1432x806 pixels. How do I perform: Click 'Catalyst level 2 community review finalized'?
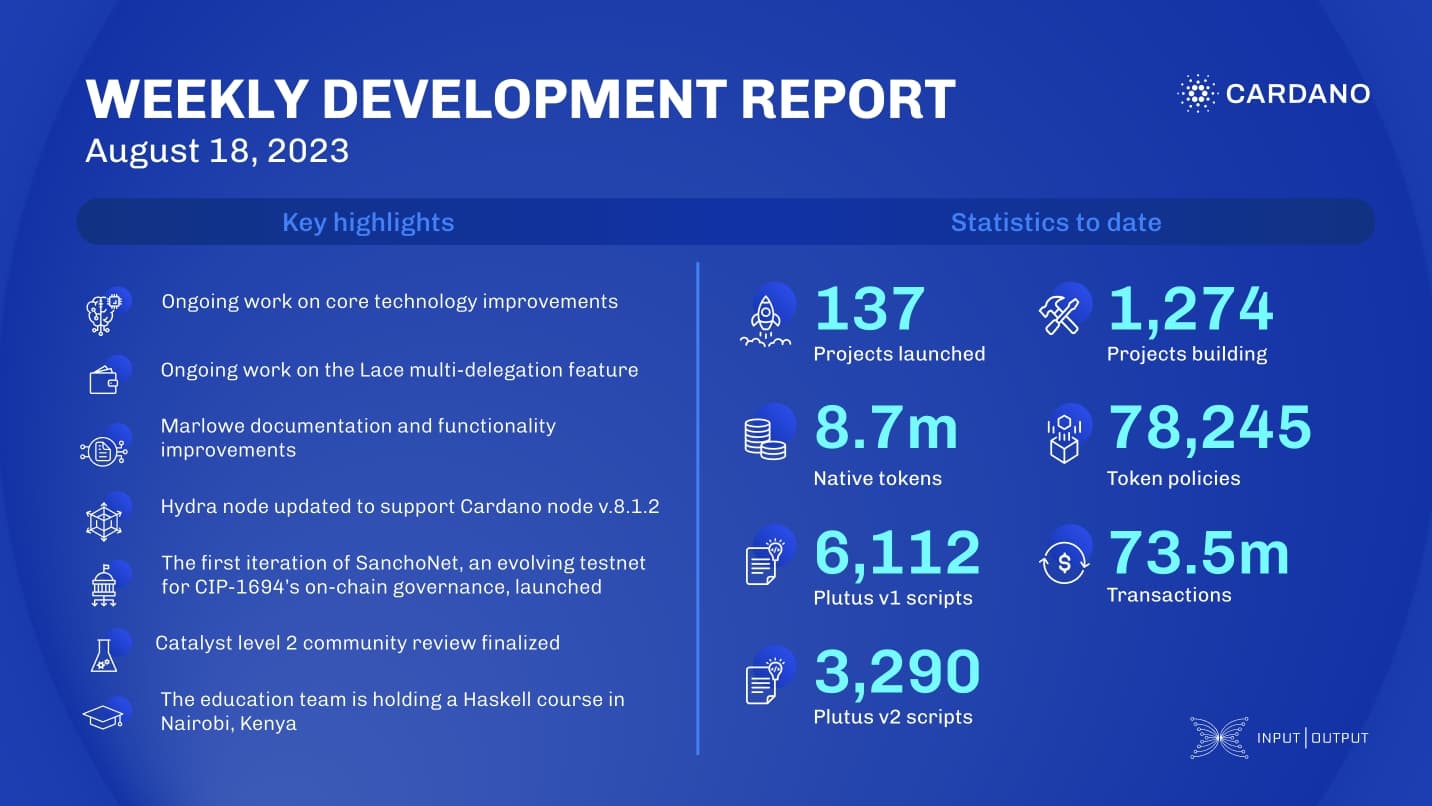pyautogui.click(x=357, y=643)
